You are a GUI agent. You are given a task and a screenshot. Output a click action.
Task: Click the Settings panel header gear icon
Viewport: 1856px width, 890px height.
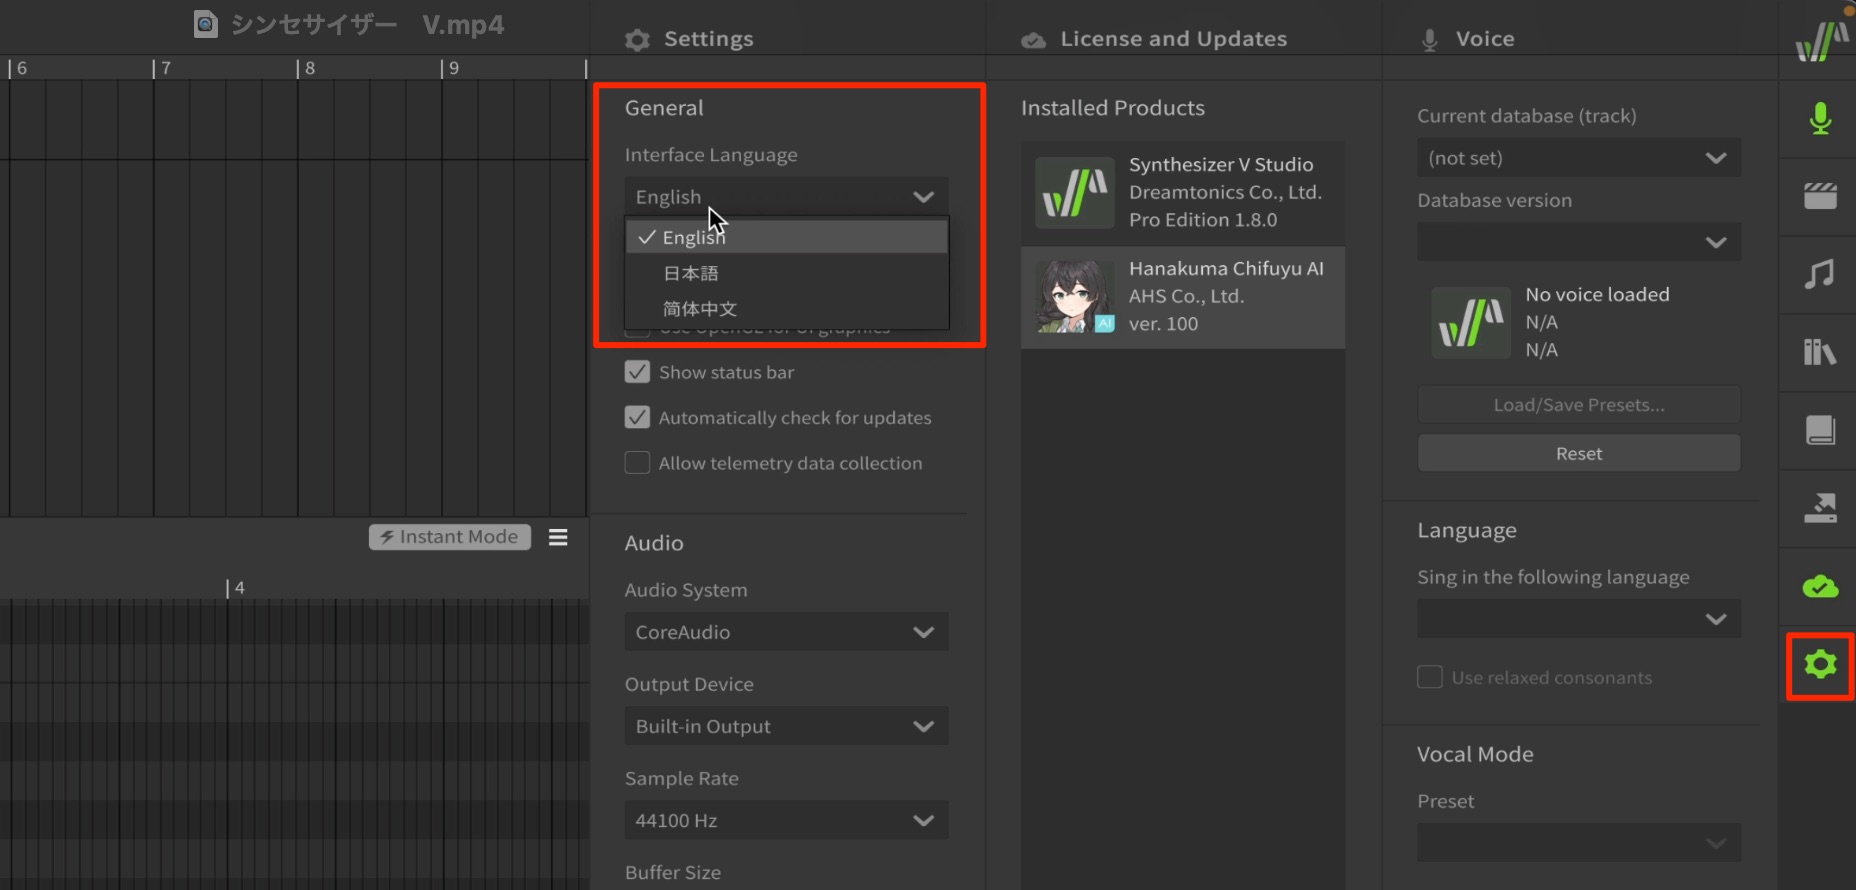click(637, 40)
